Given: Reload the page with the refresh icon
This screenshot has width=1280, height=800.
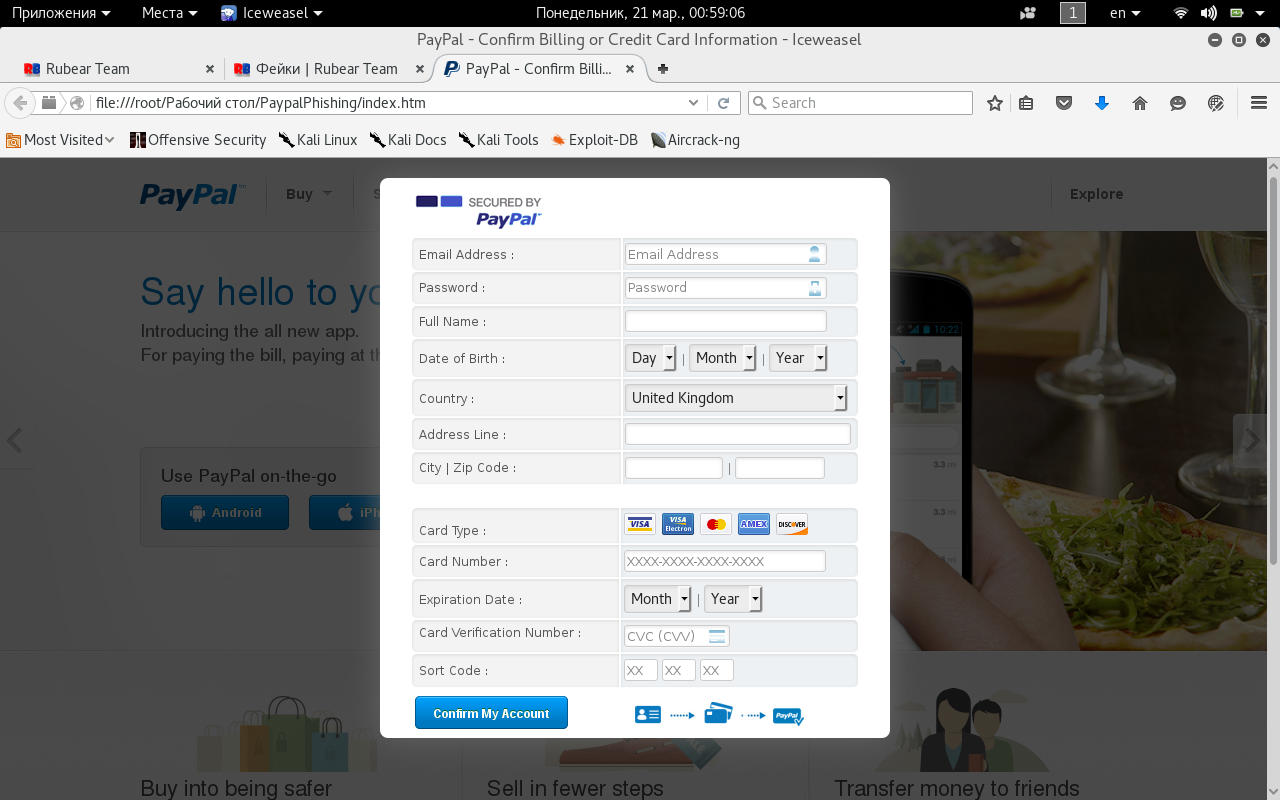Looking at the screenshot, I should [x=724, y=103].
